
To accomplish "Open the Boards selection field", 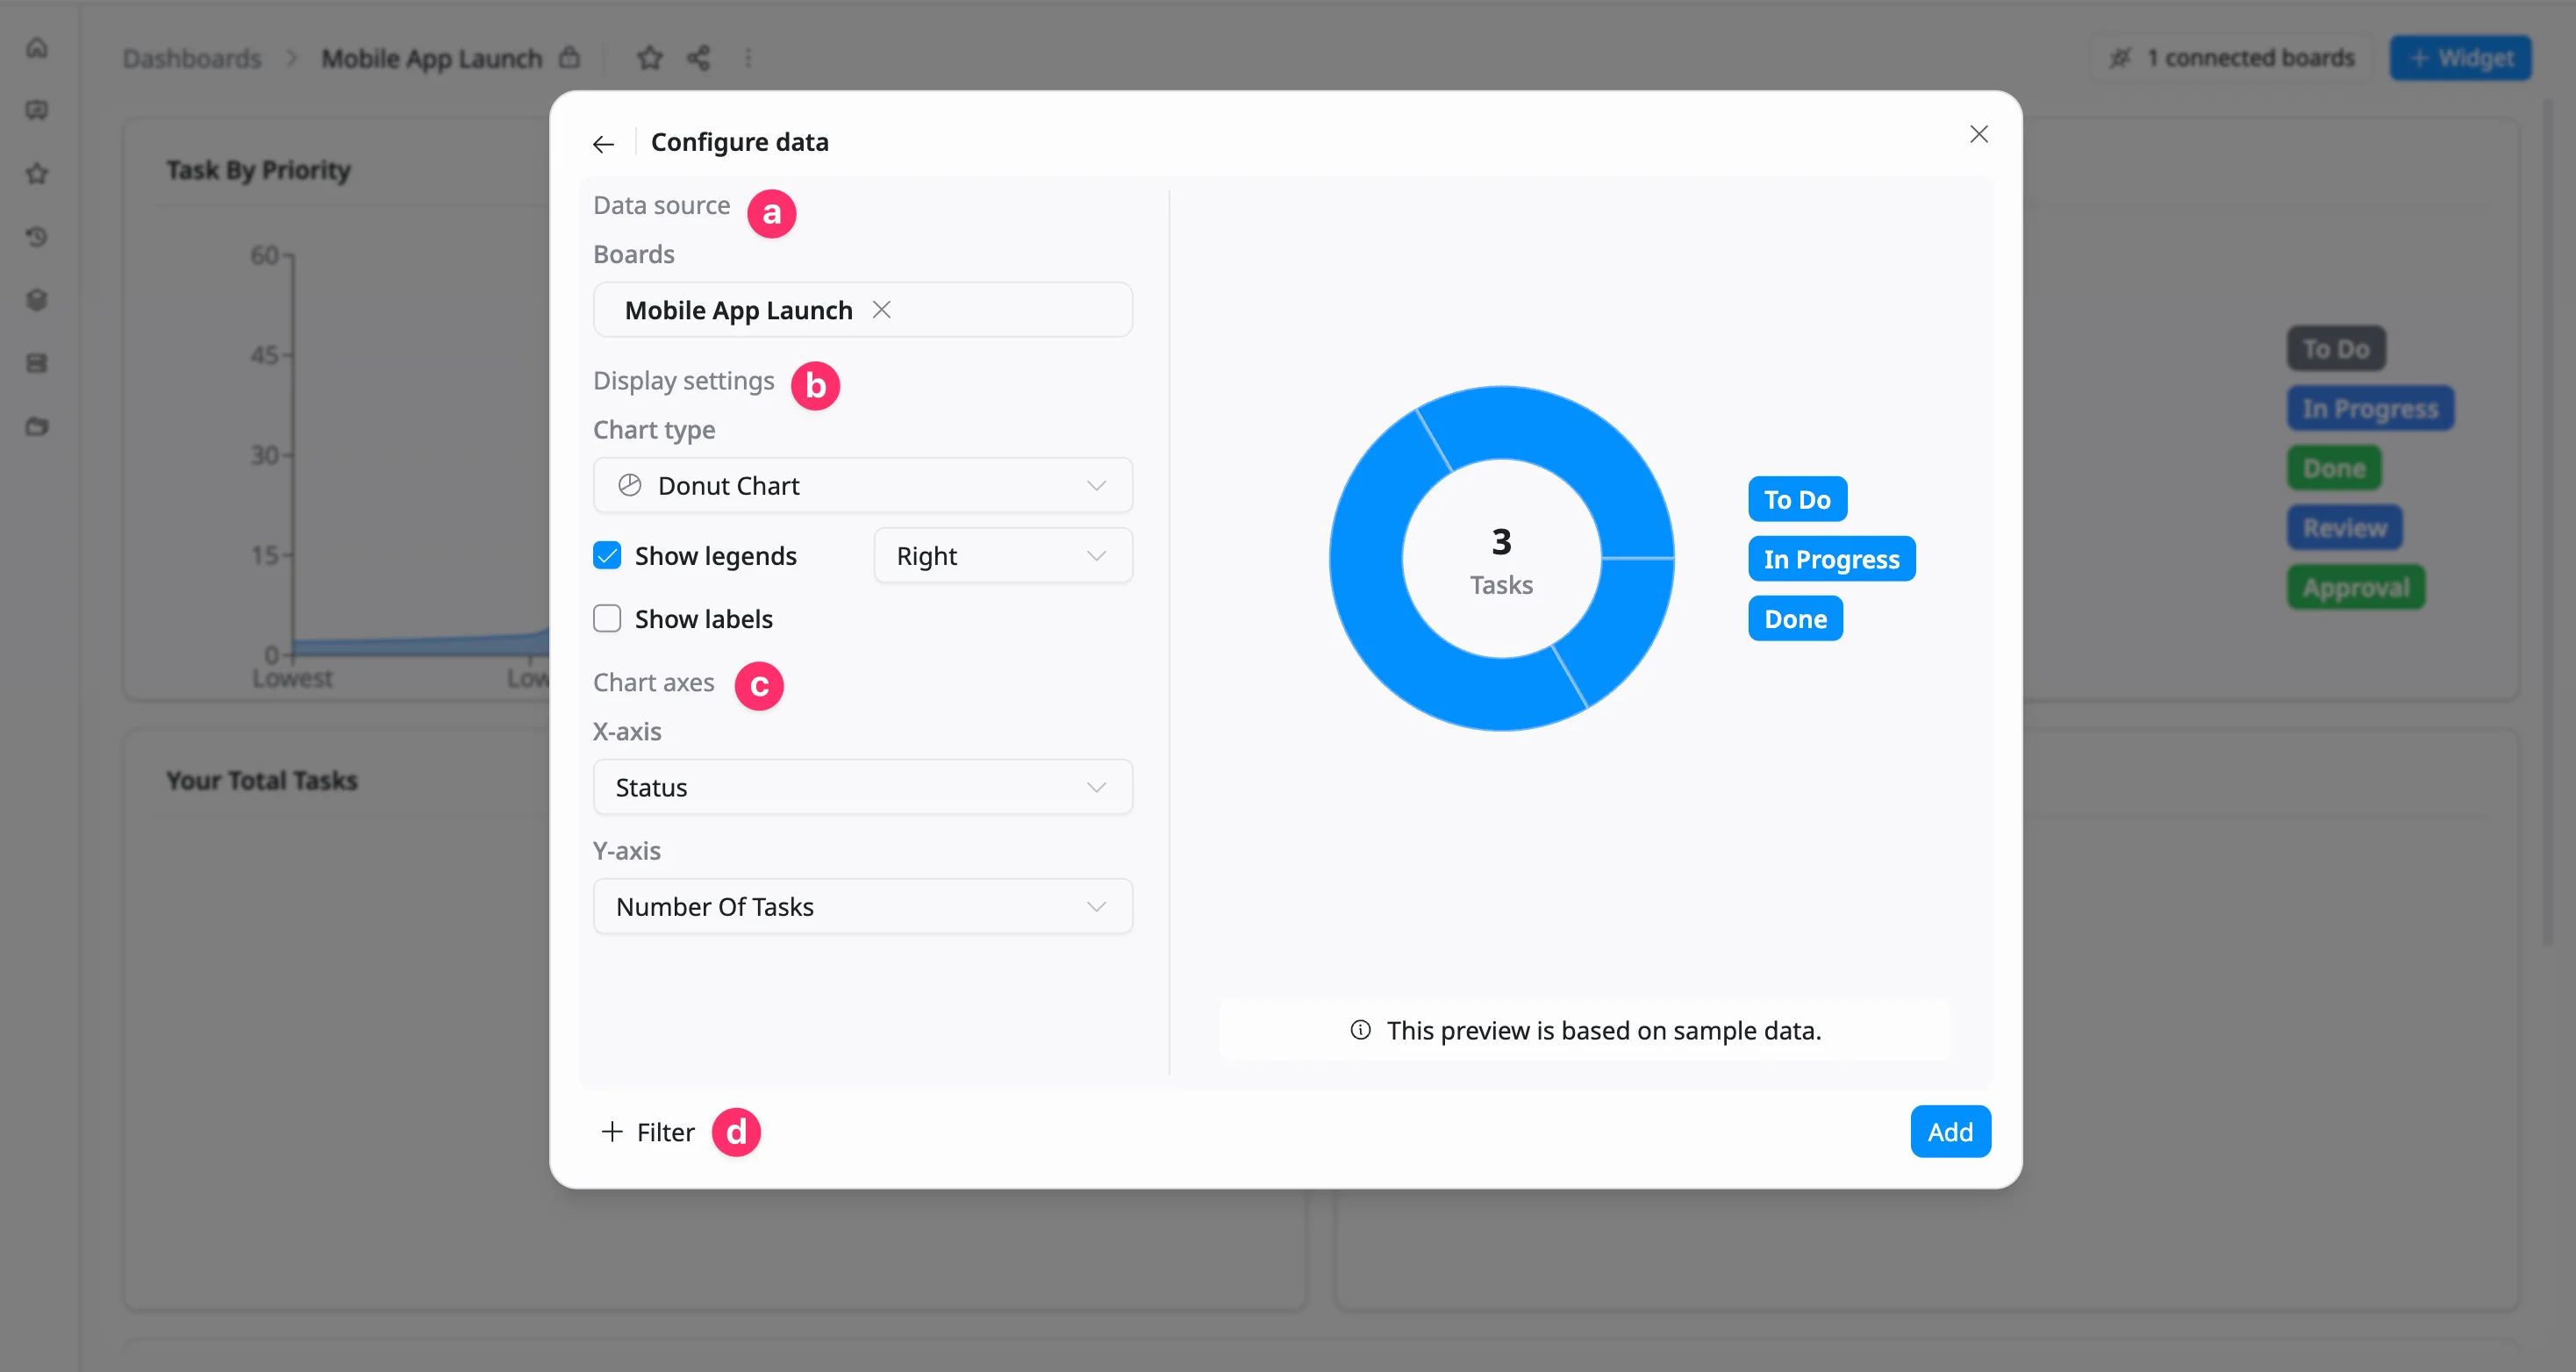I will coord(862,310).
